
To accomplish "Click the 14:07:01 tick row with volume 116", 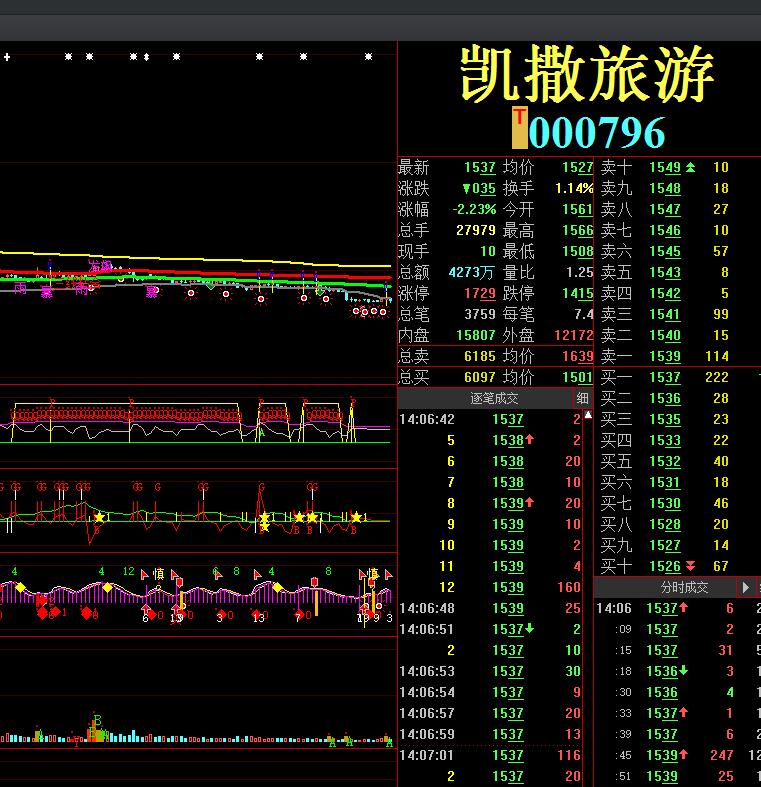I will [x=490, y=755].
